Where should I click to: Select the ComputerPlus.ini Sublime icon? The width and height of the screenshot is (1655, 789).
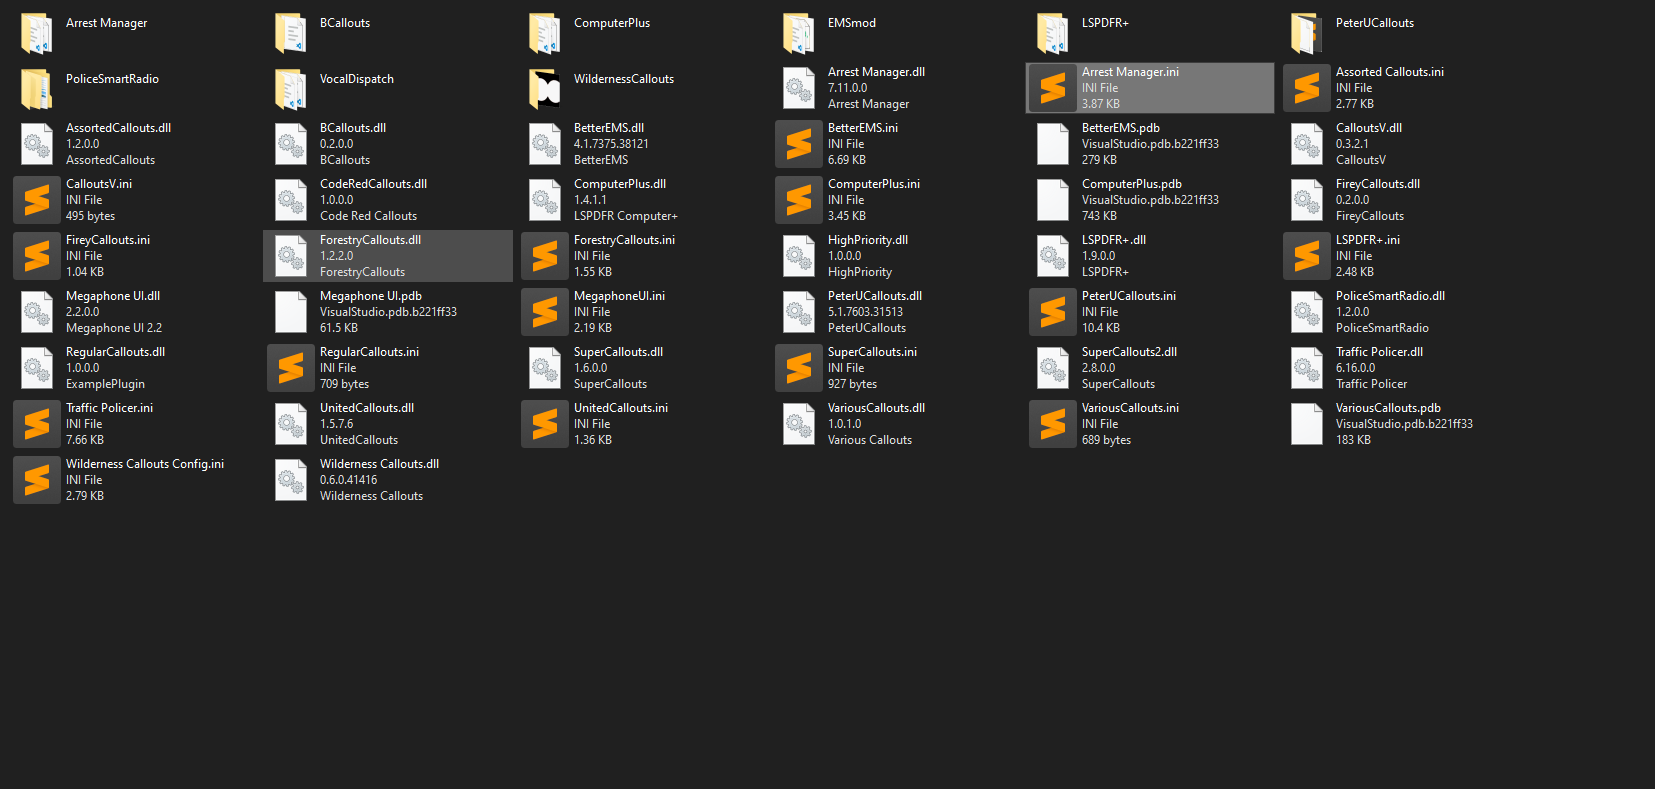click(x=799, y=200)
